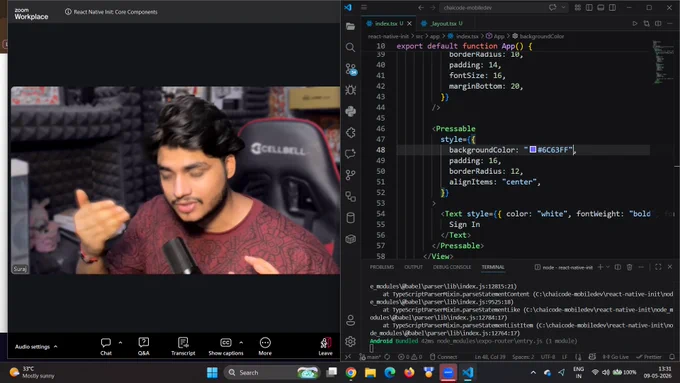Switch to the index.tsx editor tab
The height and width of the screenshot is (383, 680).
tap(389, 23)
